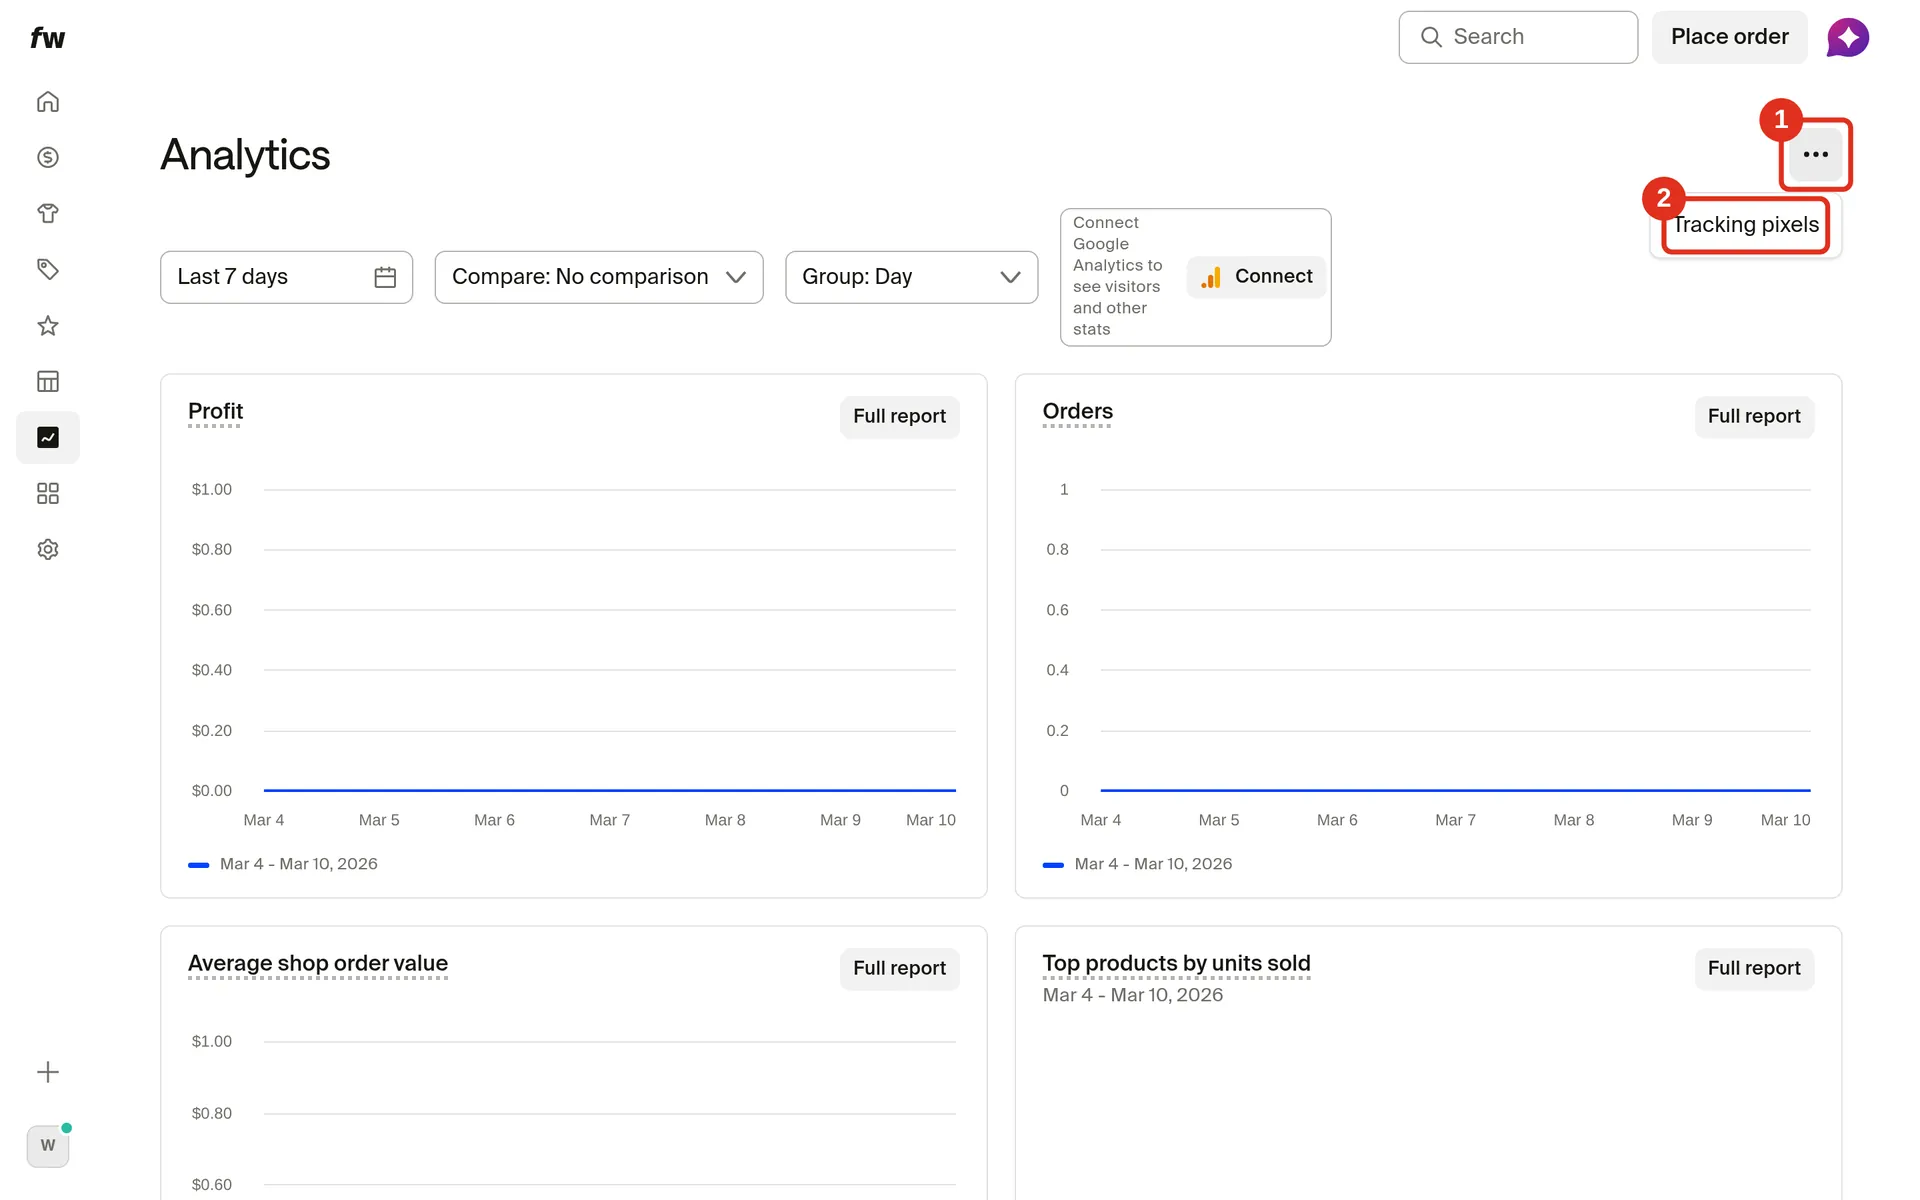1920x1200 pixels.
Task: Click Mar 10 label on Orders chart
Action: 1785,820
